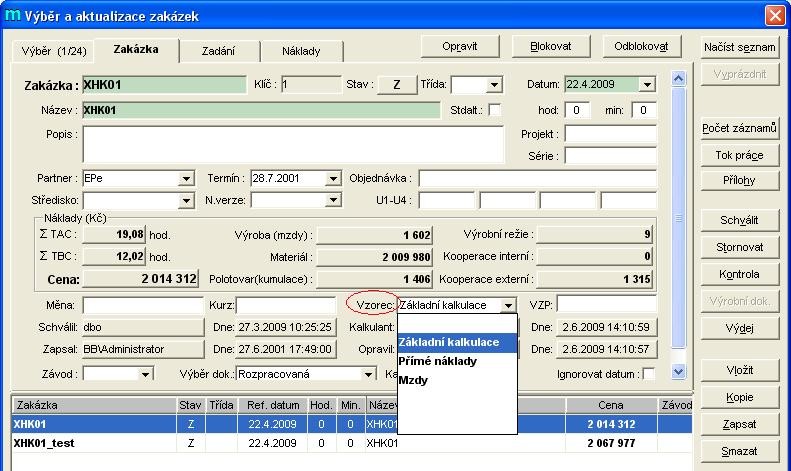Choose Mzdy in Vzorec list
791x471 pixels.
click(x=458, y=381)
